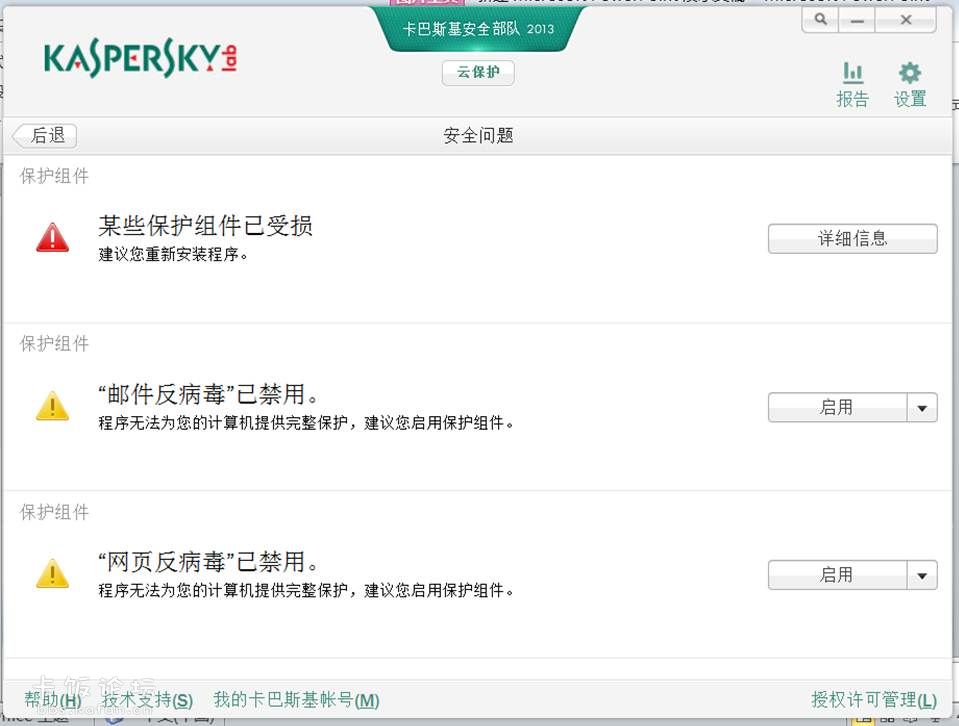Expand the dropdown arrow next to 邮件反病毒 启用

point(922,407)
